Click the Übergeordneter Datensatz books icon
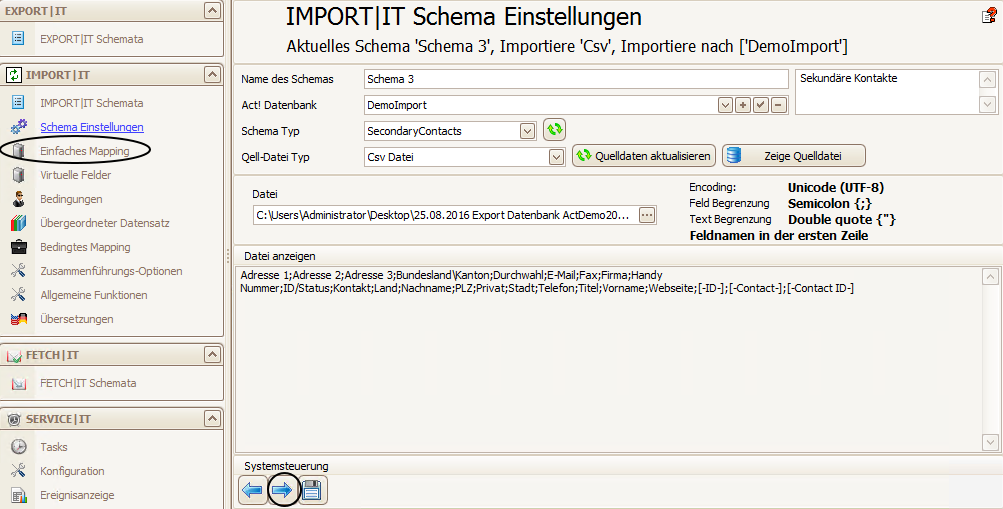1003x509 pixels. 19,223
